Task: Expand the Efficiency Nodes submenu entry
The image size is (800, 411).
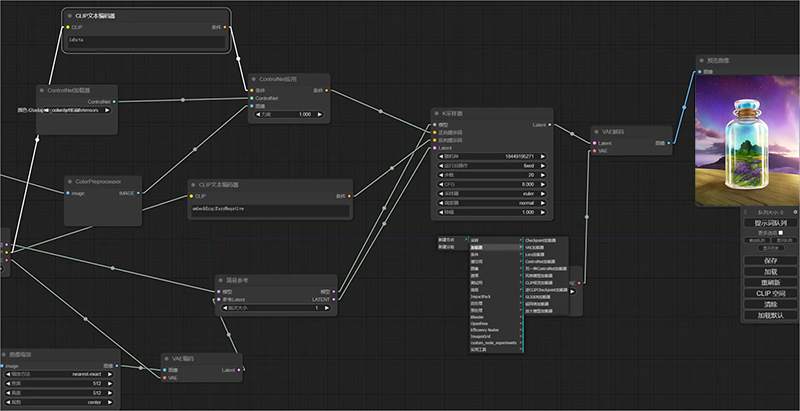Action: (x=496, y=330)
